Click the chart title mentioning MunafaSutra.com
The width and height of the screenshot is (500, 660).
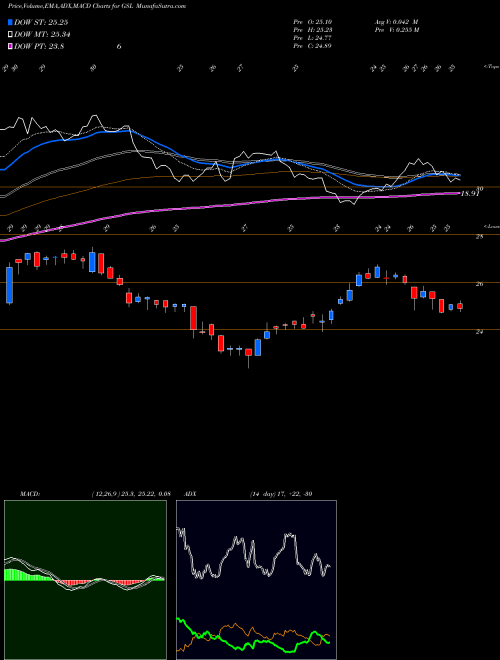(x=97, y=6)
